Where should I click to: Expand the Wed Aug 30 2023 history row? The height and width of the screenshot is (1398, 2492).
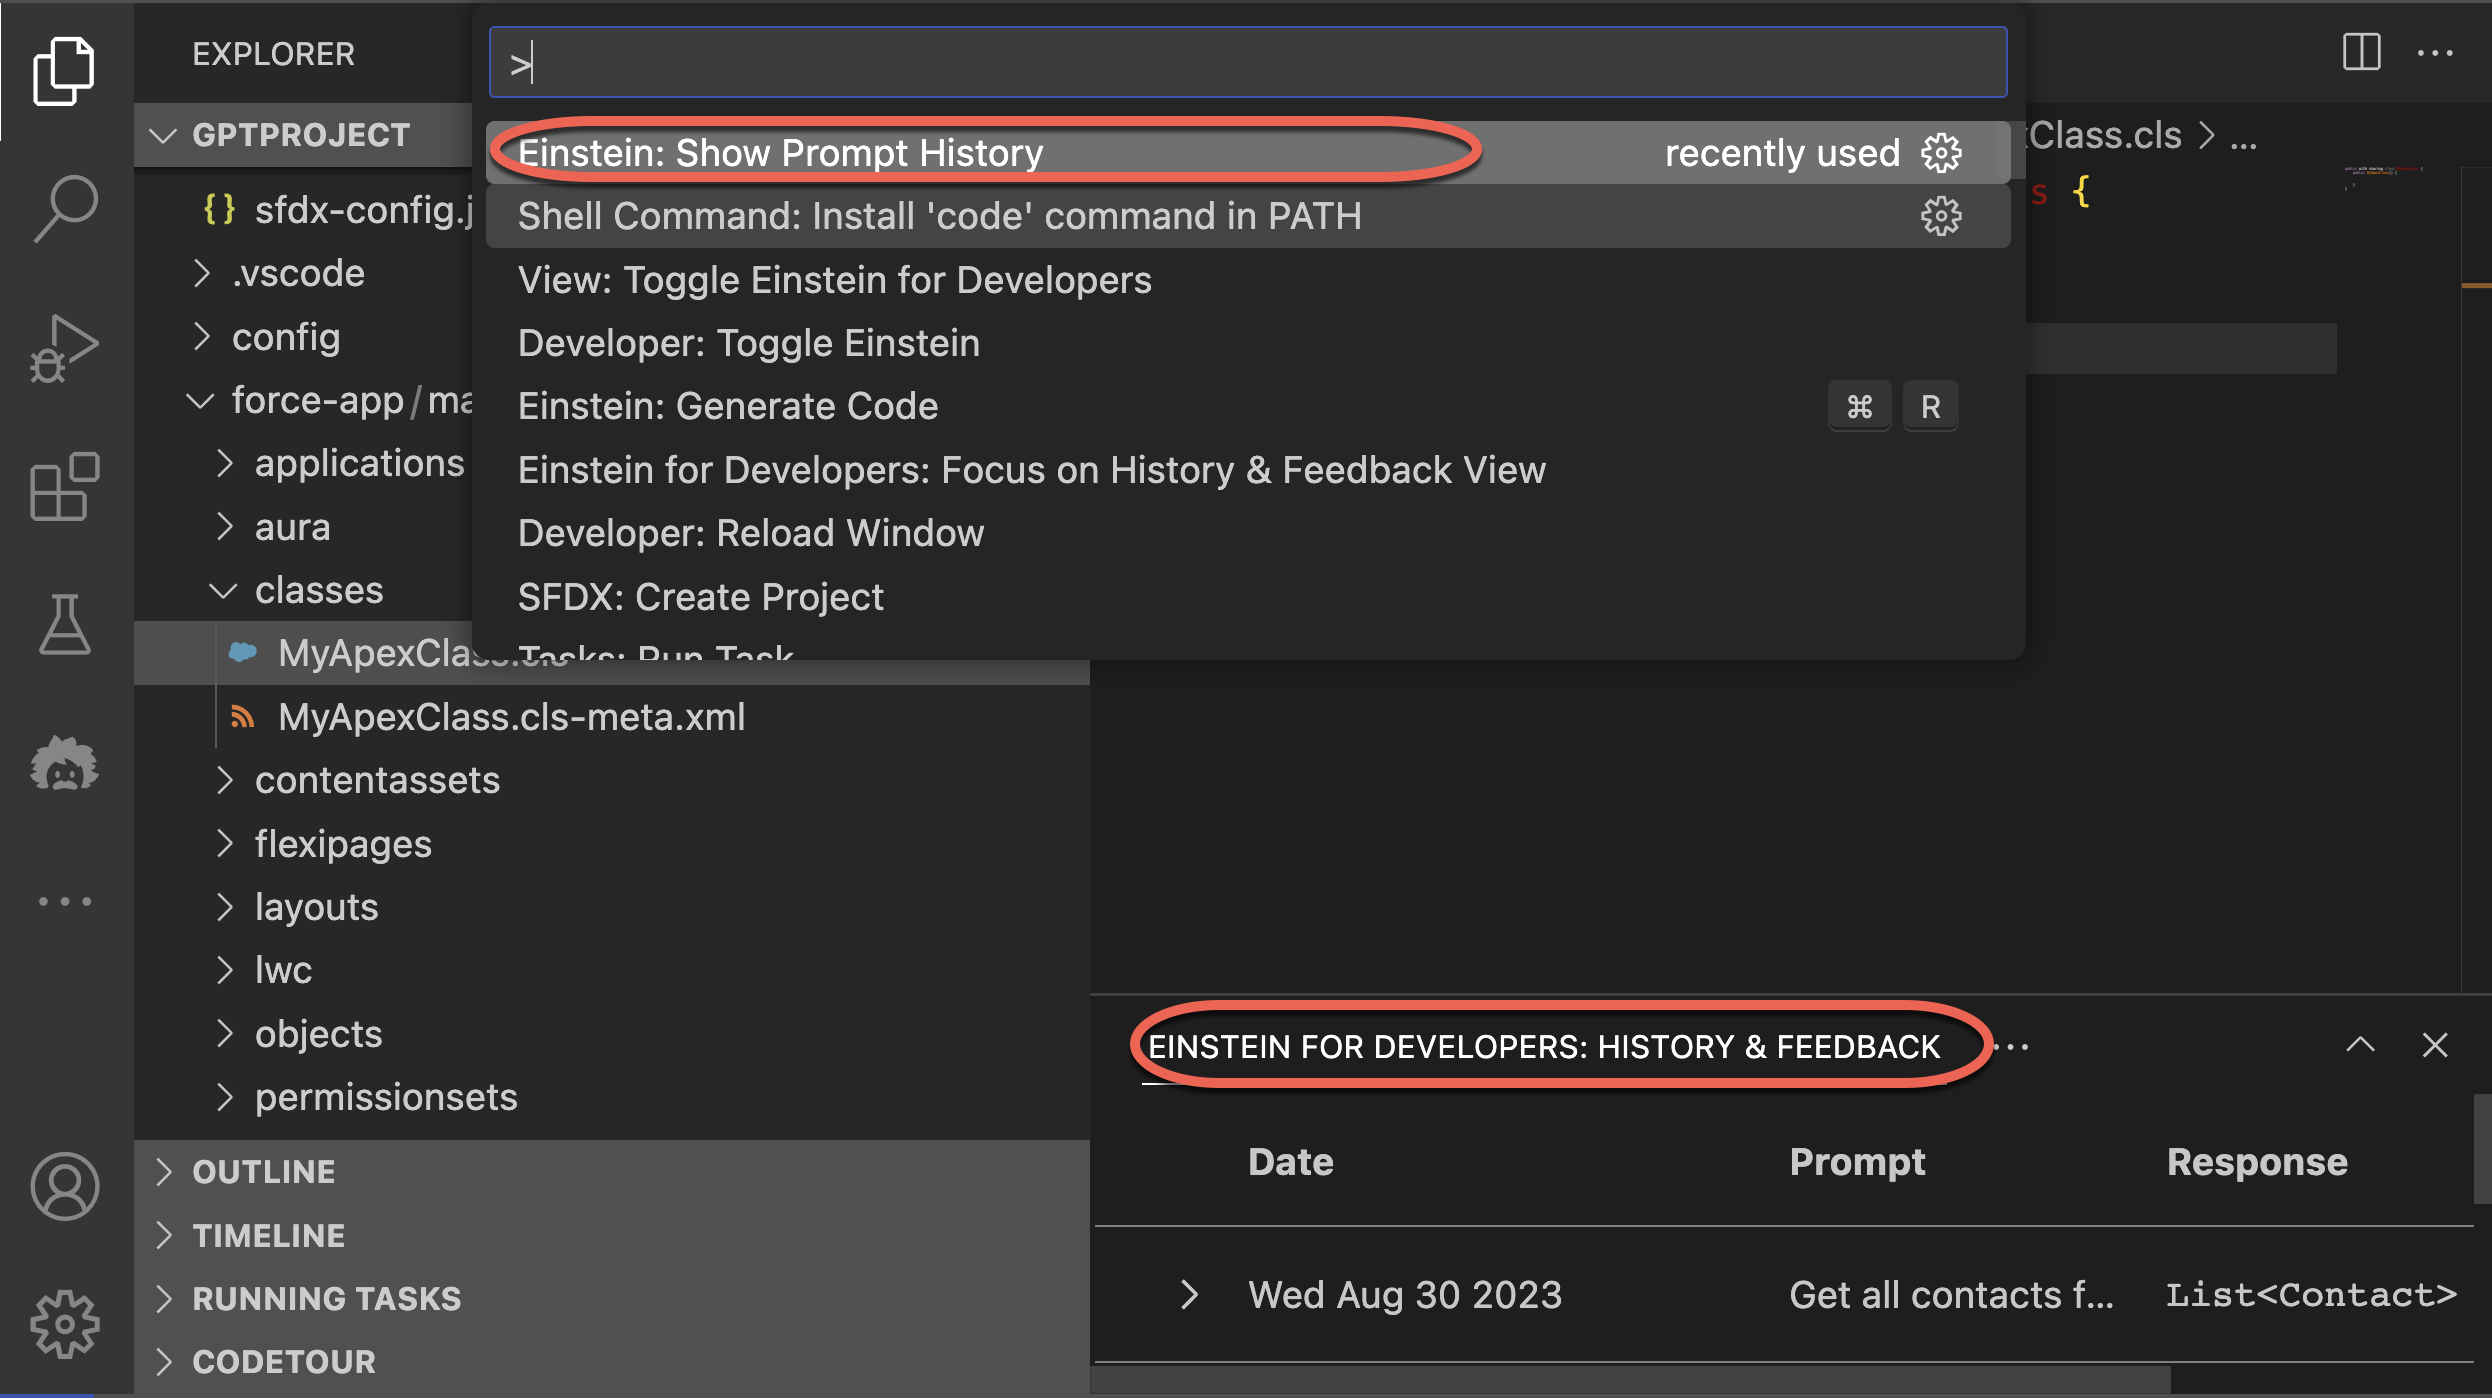1188,1294
